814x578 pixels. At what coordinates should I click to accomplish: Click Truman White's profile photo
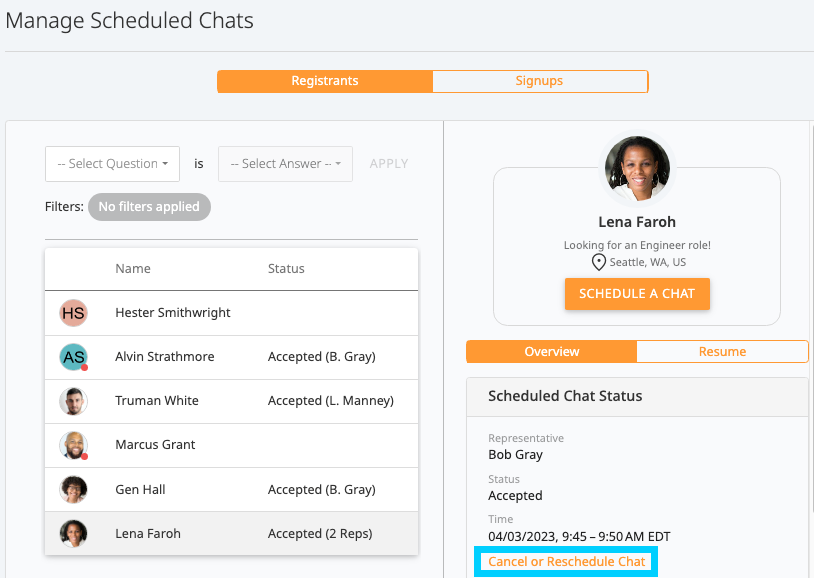click(x=73, y=401)
